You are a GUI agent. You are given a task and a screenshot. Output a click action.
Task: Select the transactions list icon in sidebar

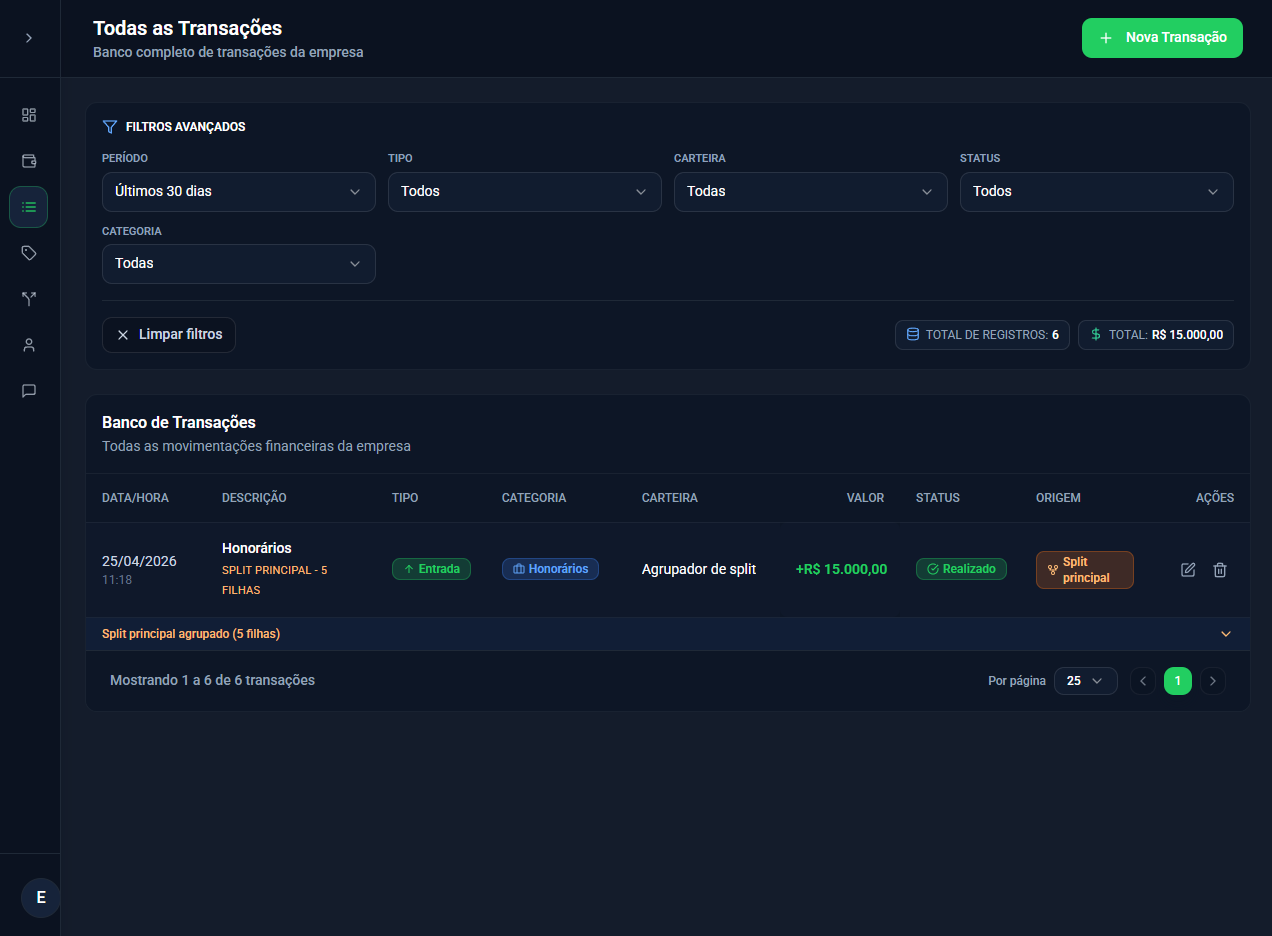(x=29, y=207)
